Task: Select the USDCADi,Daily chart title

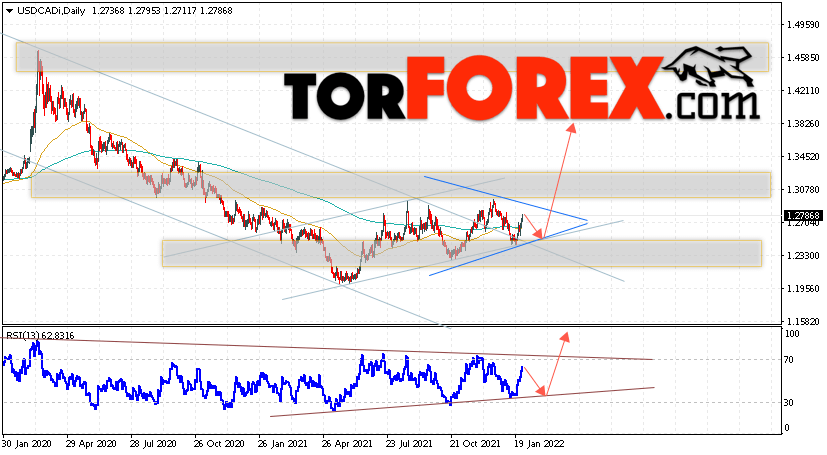Action: (51, 11)
